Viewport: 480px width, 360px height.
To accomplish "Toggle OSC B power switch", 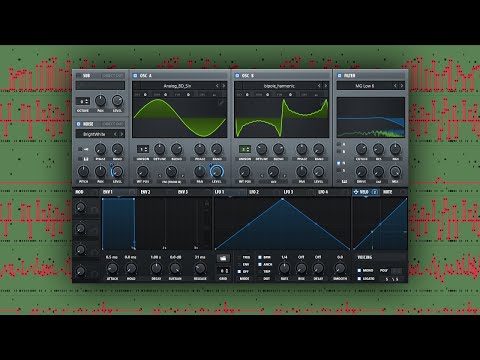I will [x=237, y=76].
